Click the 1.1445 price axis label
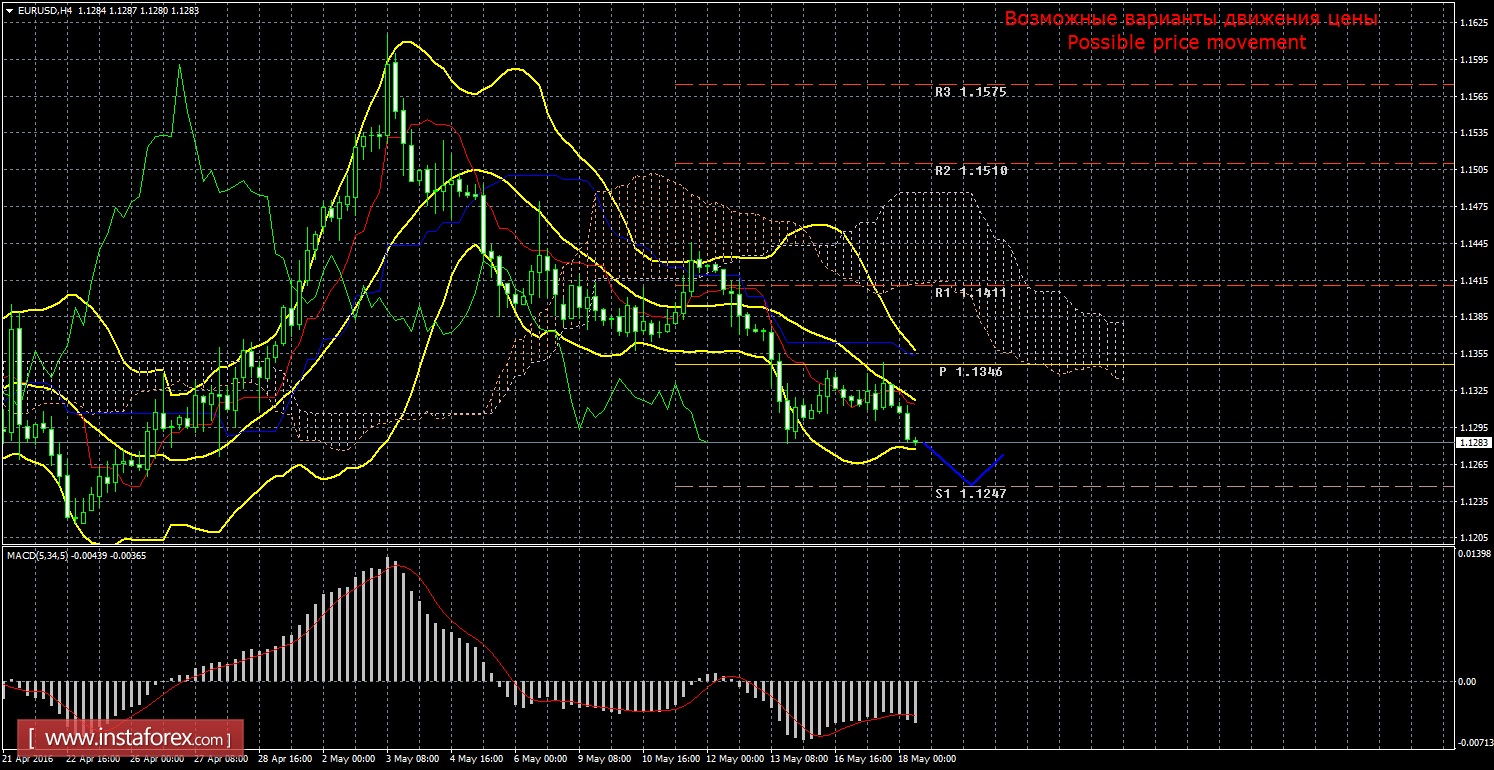Image resolution: width=1494 pixels, height=770 pixels. click(1474, 244)
